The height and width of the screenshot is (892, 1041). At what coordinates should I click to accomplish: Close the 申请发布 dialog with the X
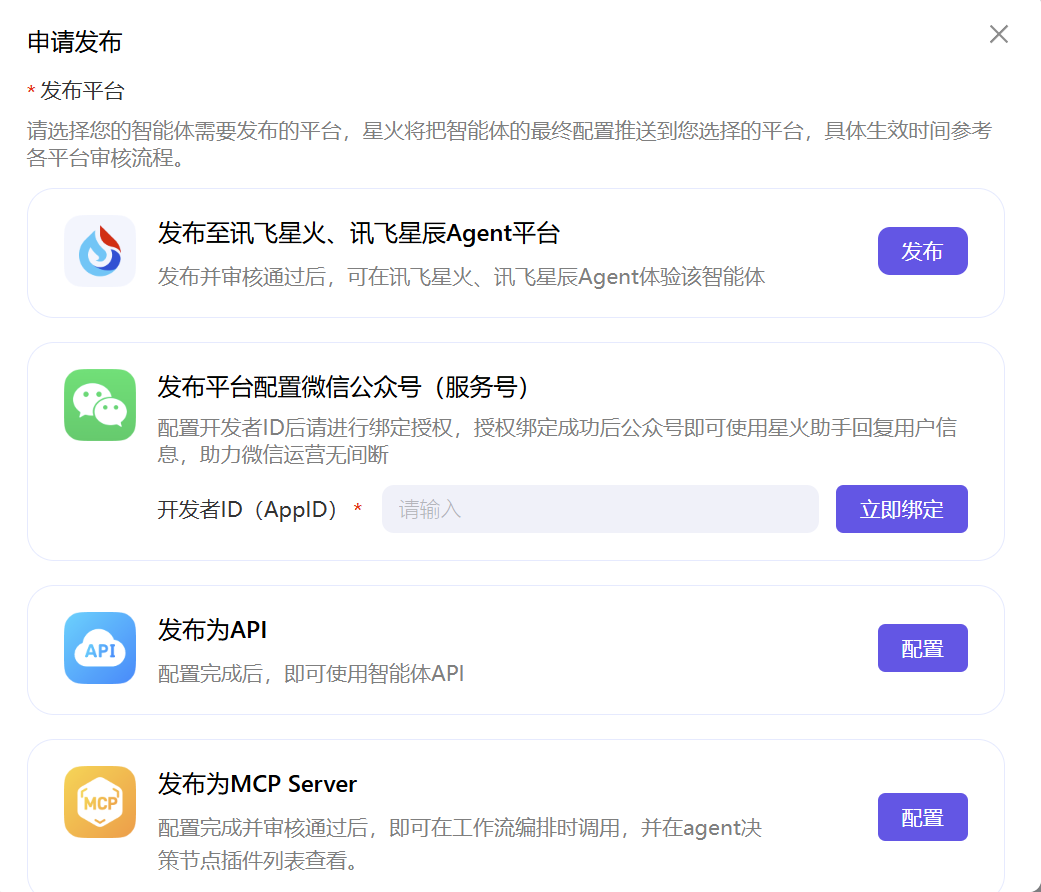998,35
